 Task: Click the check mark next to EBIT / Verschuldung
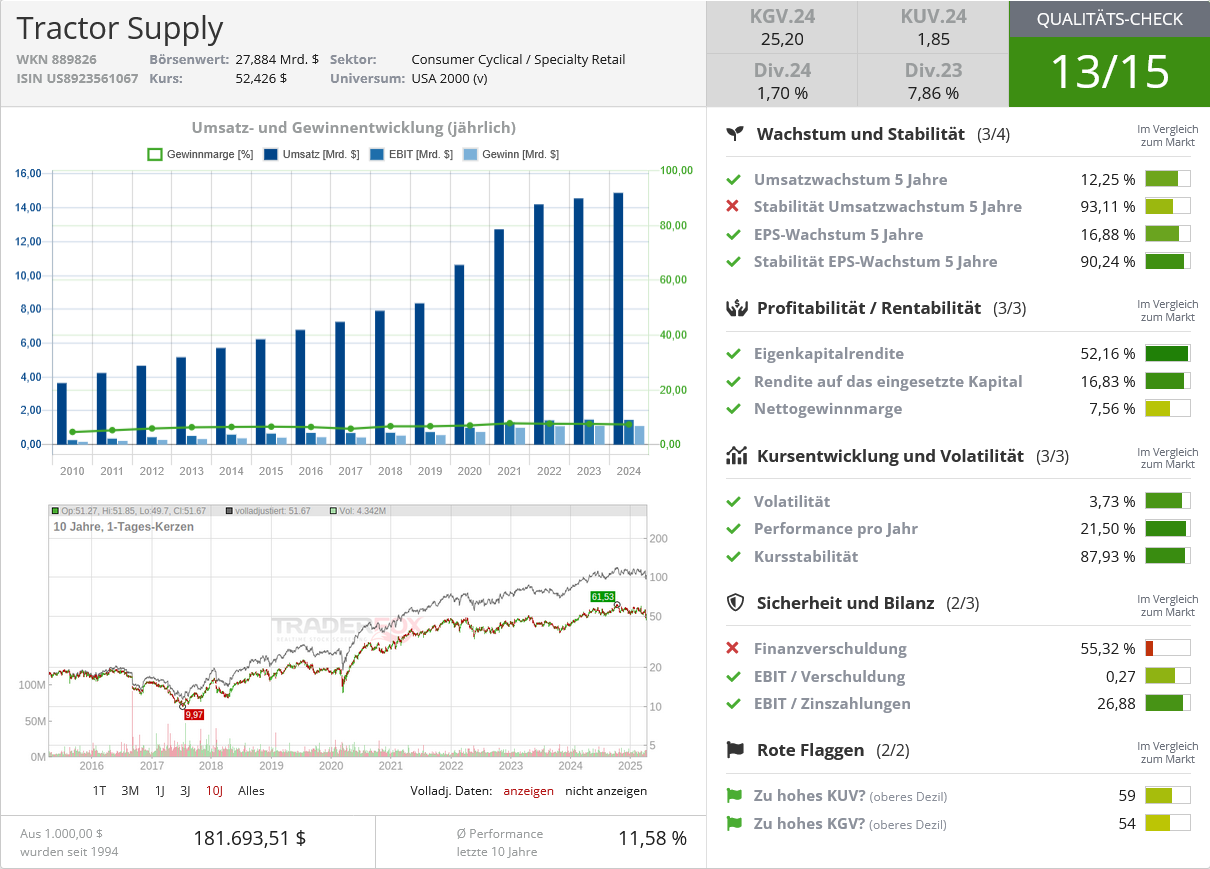733,677
